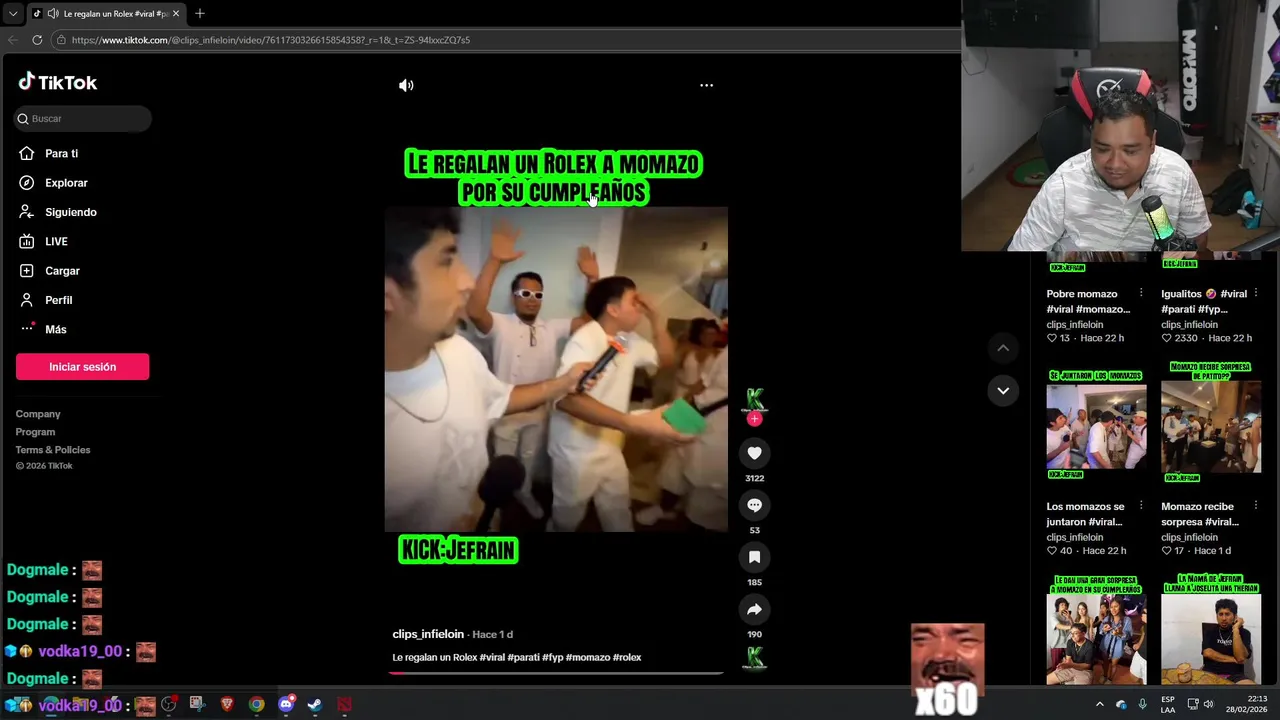1280x720 pixels.
Task: Like 'Los momazos se juntaron' with 40 likes
Action: click(x=1052, y=551)
